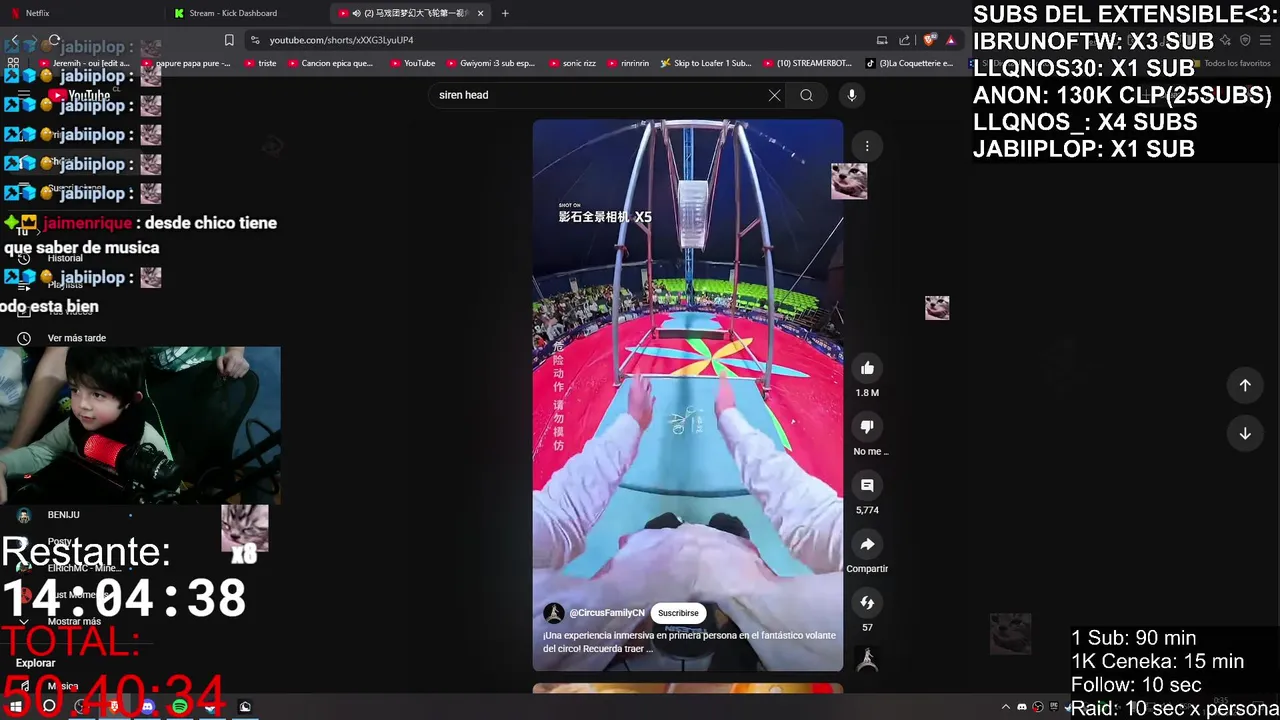
Task: Go to the previous Short arrow
Action: tap(1245, 385)
